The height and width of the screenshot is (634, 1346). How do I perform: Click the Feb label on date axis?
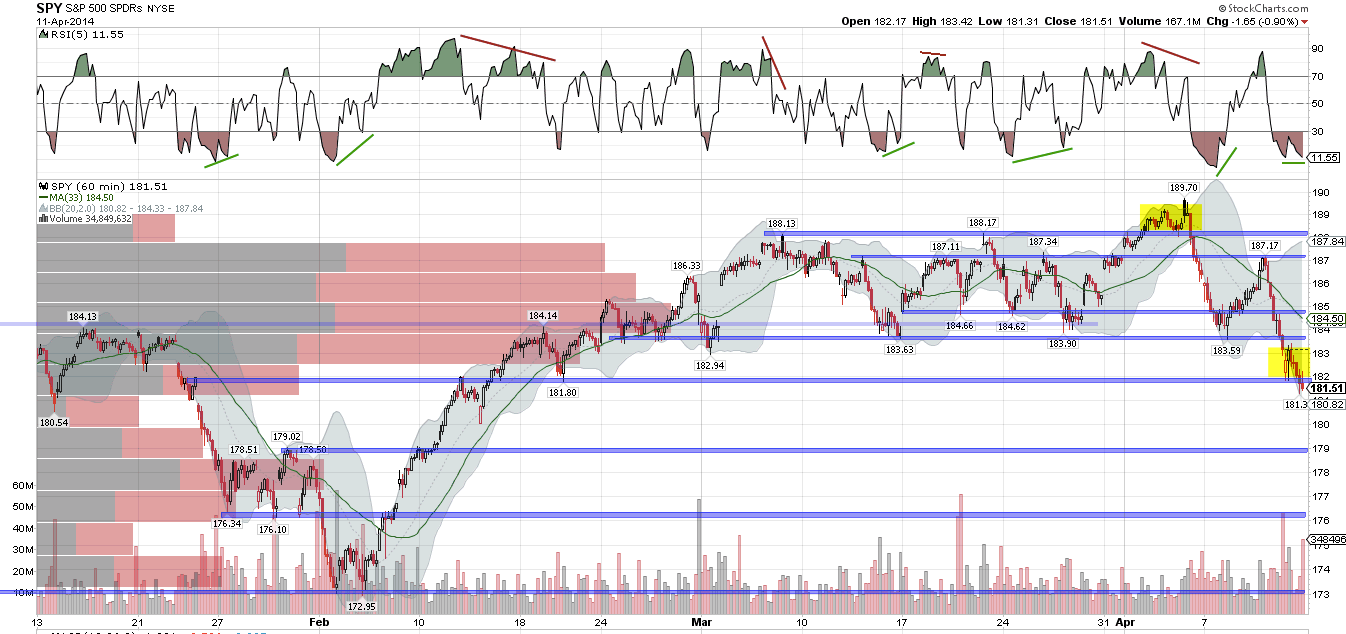[319, 621]
